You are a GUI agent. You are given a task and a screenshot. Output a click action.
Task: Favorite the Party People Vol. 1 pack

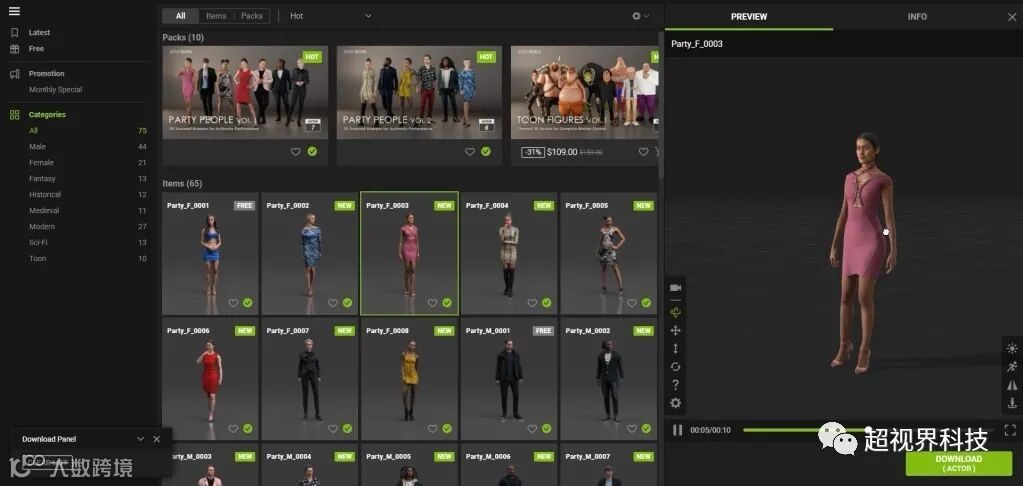296,151
